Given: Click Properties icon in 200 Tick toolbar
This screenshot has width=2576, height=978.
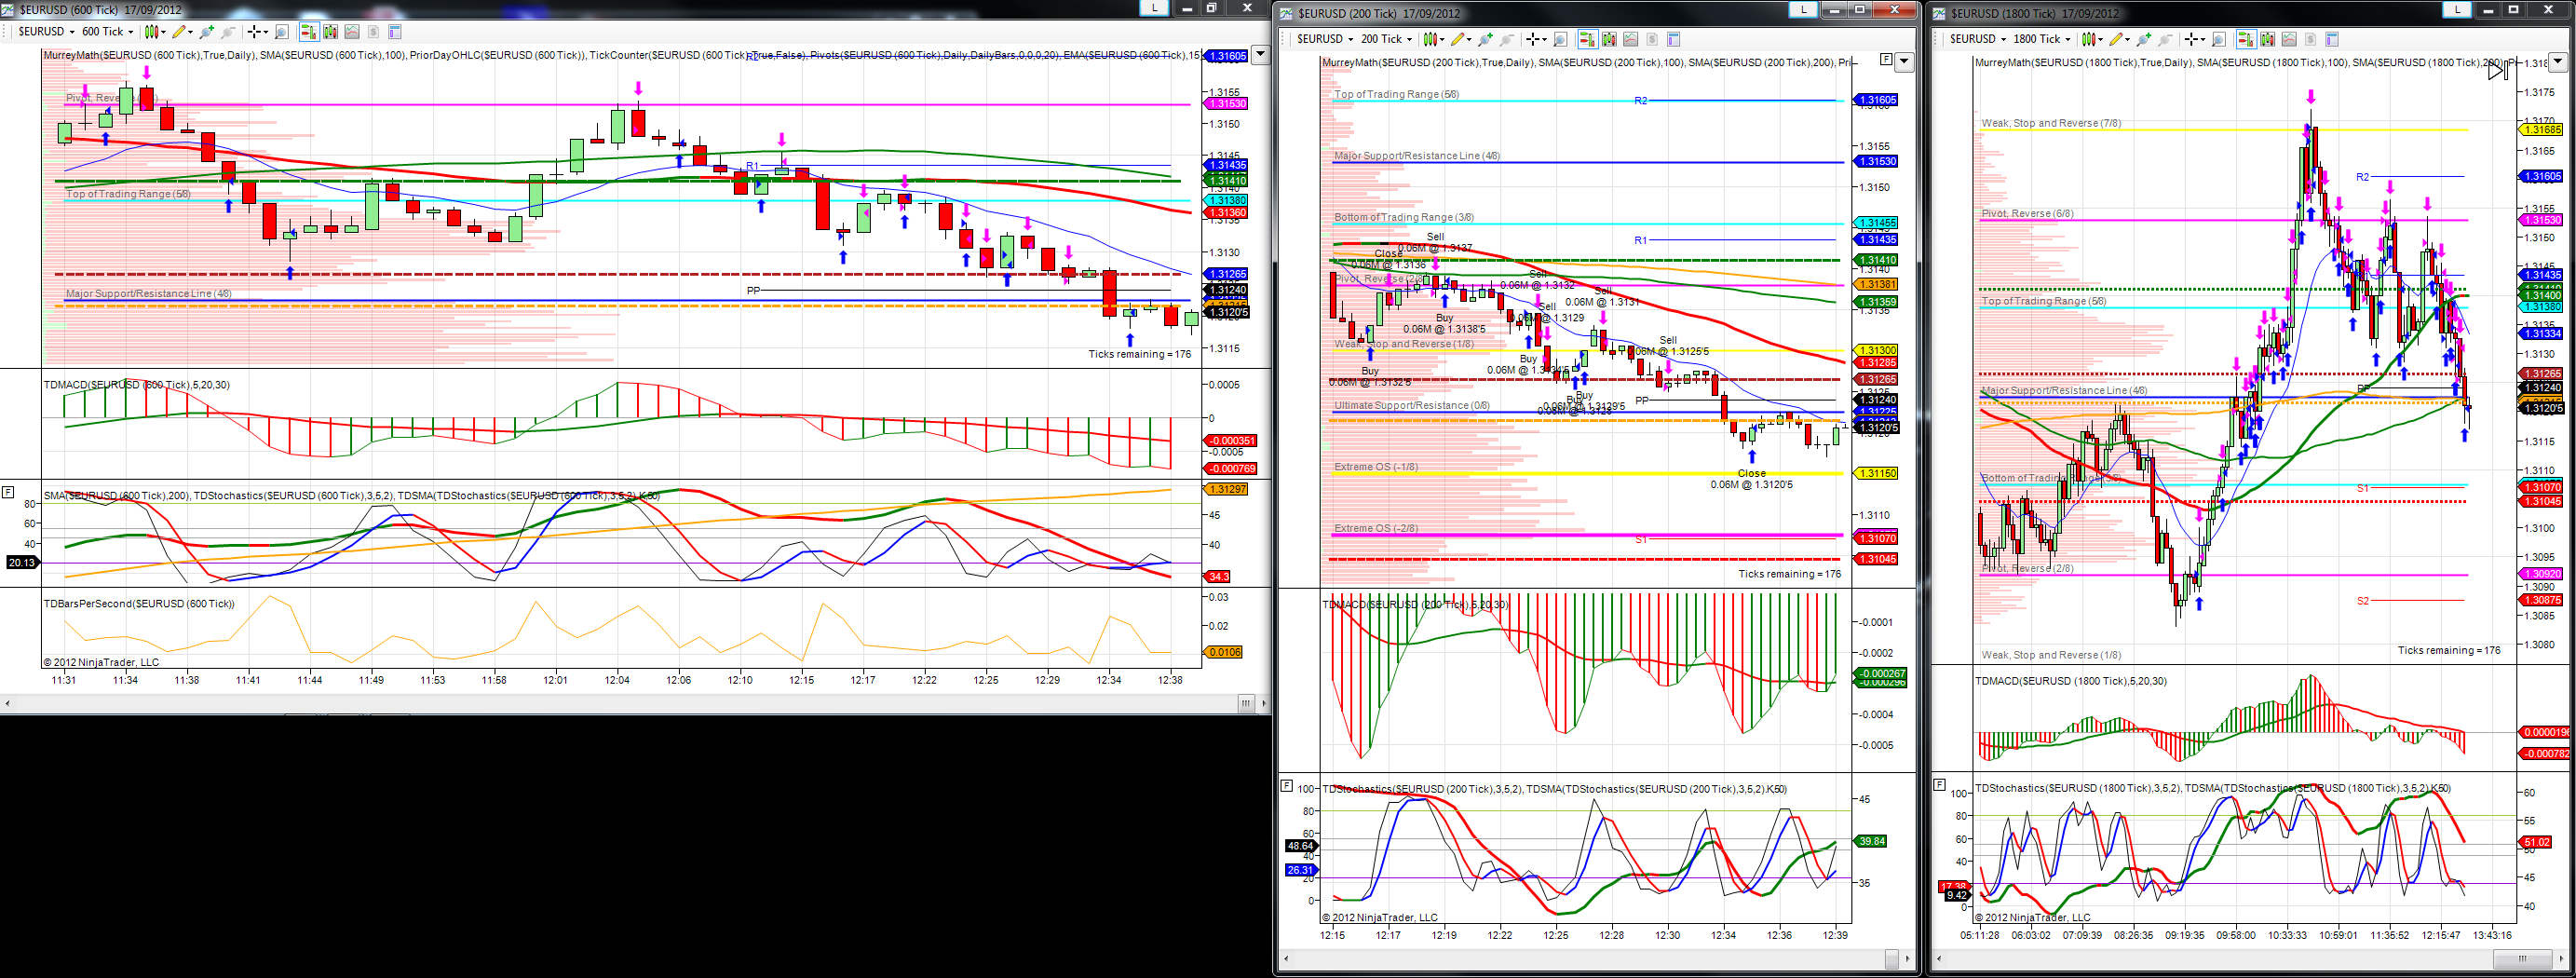Looking at the screenshot, I should [1674, 40].
